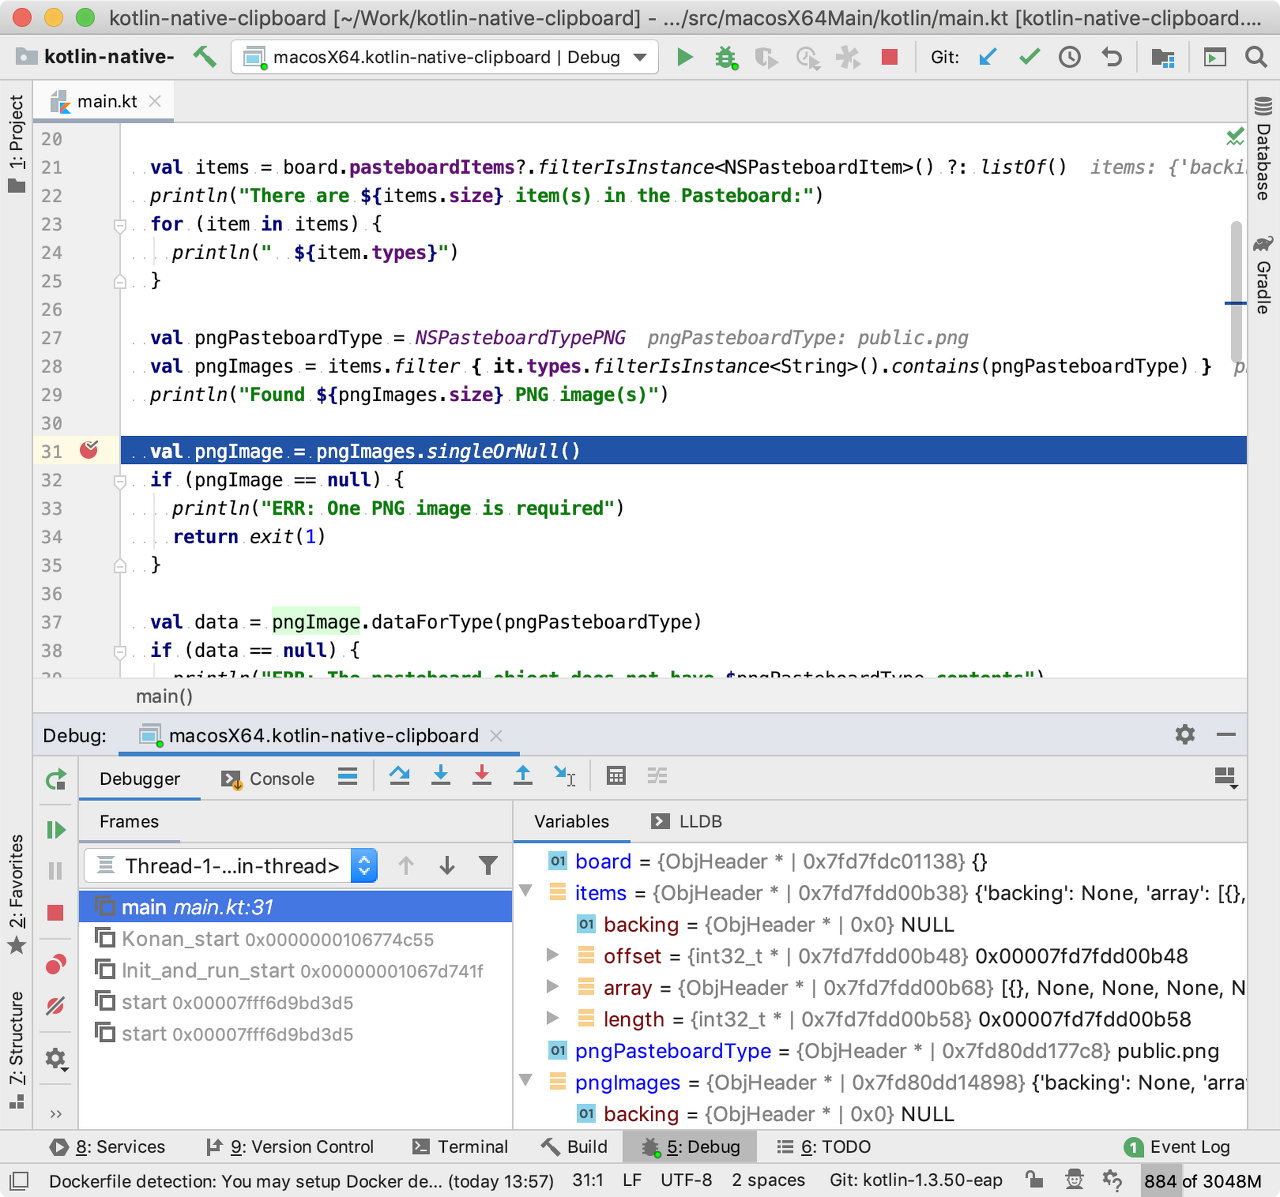Screen dimensions: 1280x1197
Task: Select frame Konan_start in Frames list
Action: point(296,939)
